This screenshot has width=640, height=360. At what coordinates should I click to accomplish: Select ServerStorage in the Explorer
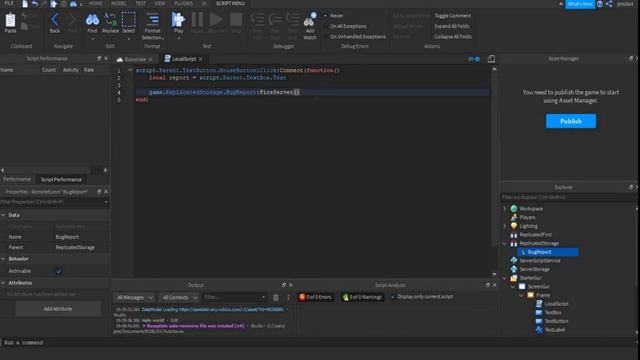coord(534,269)
